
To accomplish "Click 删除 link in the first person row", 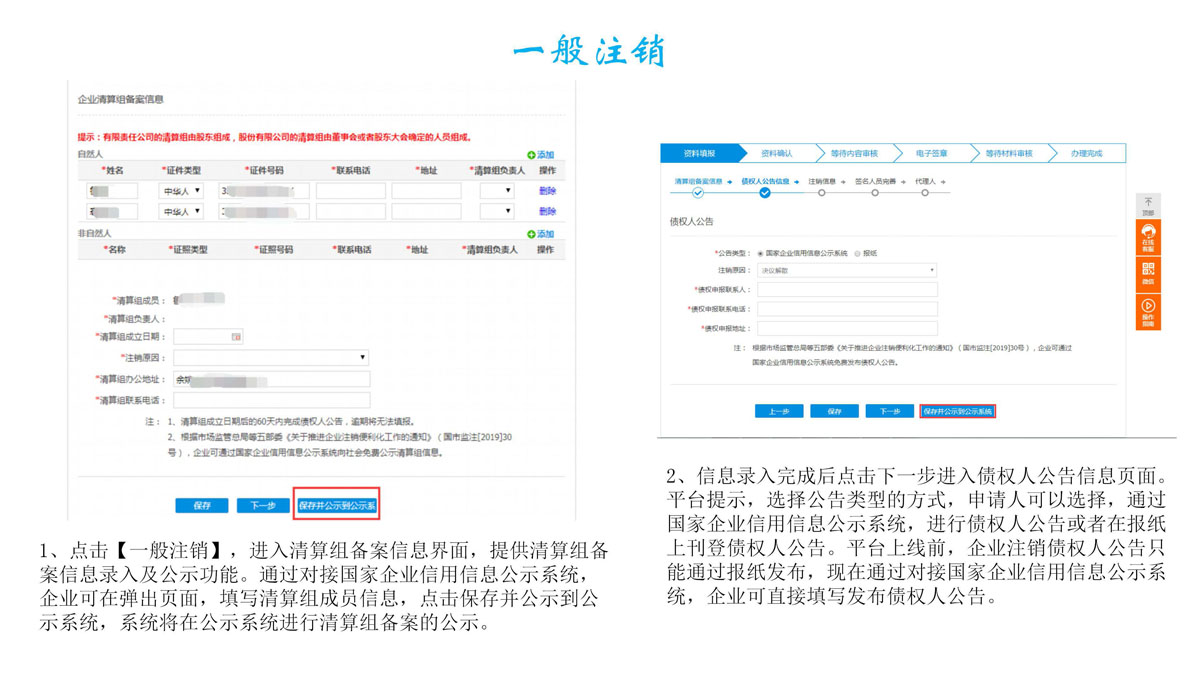I will (547, 190).
